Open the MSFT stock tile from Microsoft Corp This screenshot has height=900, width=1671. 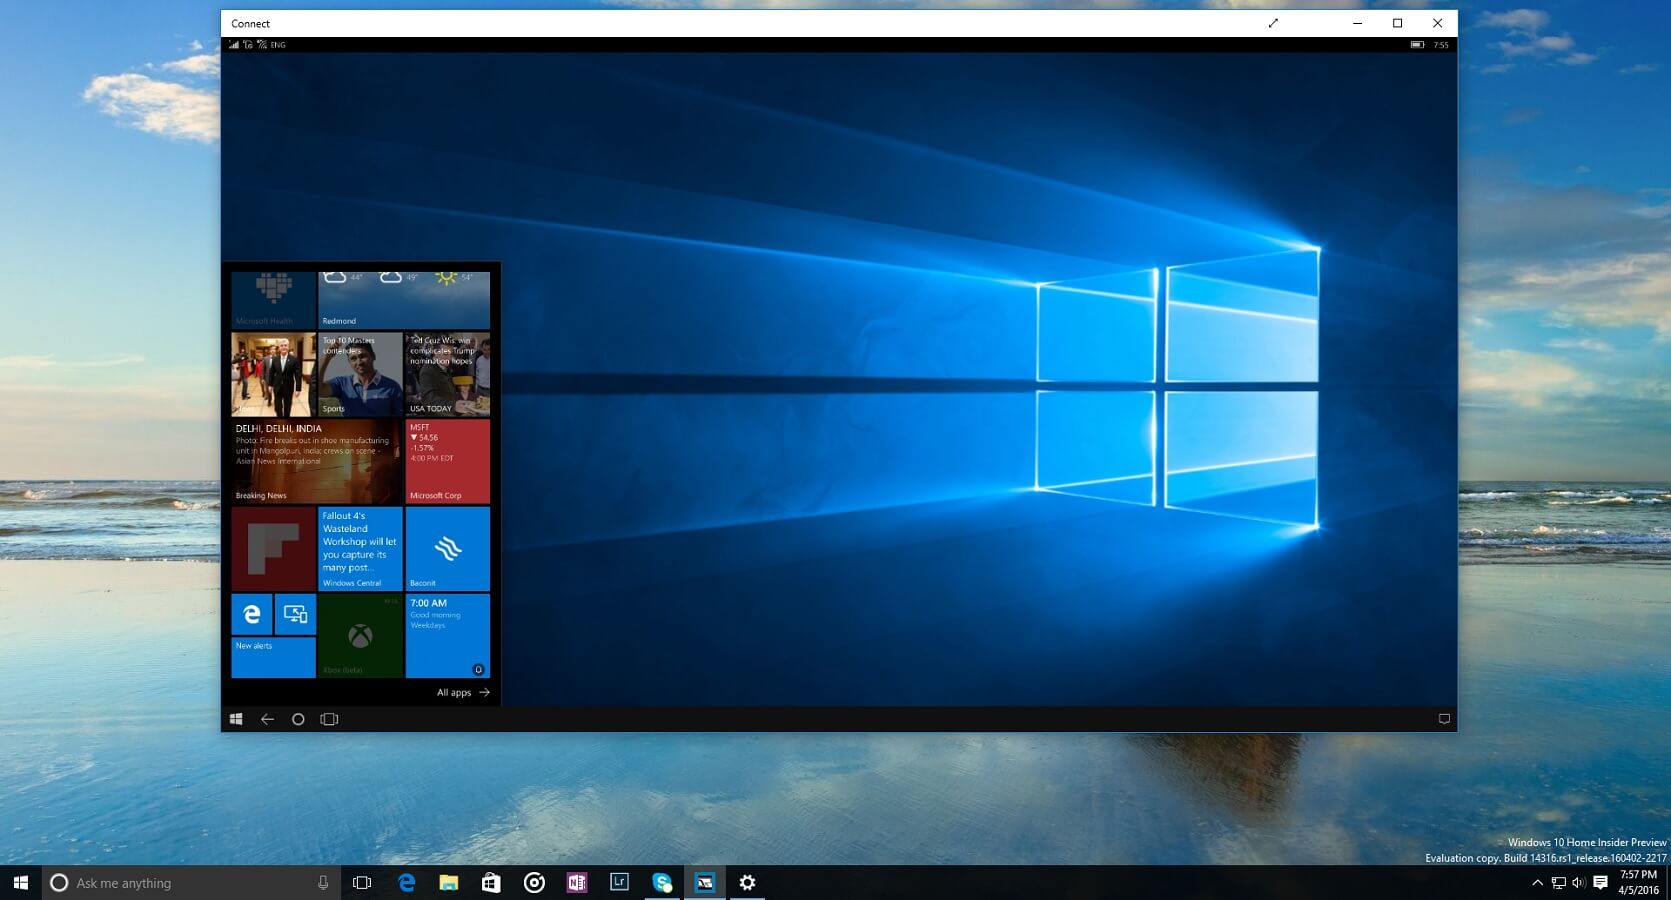click(447, 461)
